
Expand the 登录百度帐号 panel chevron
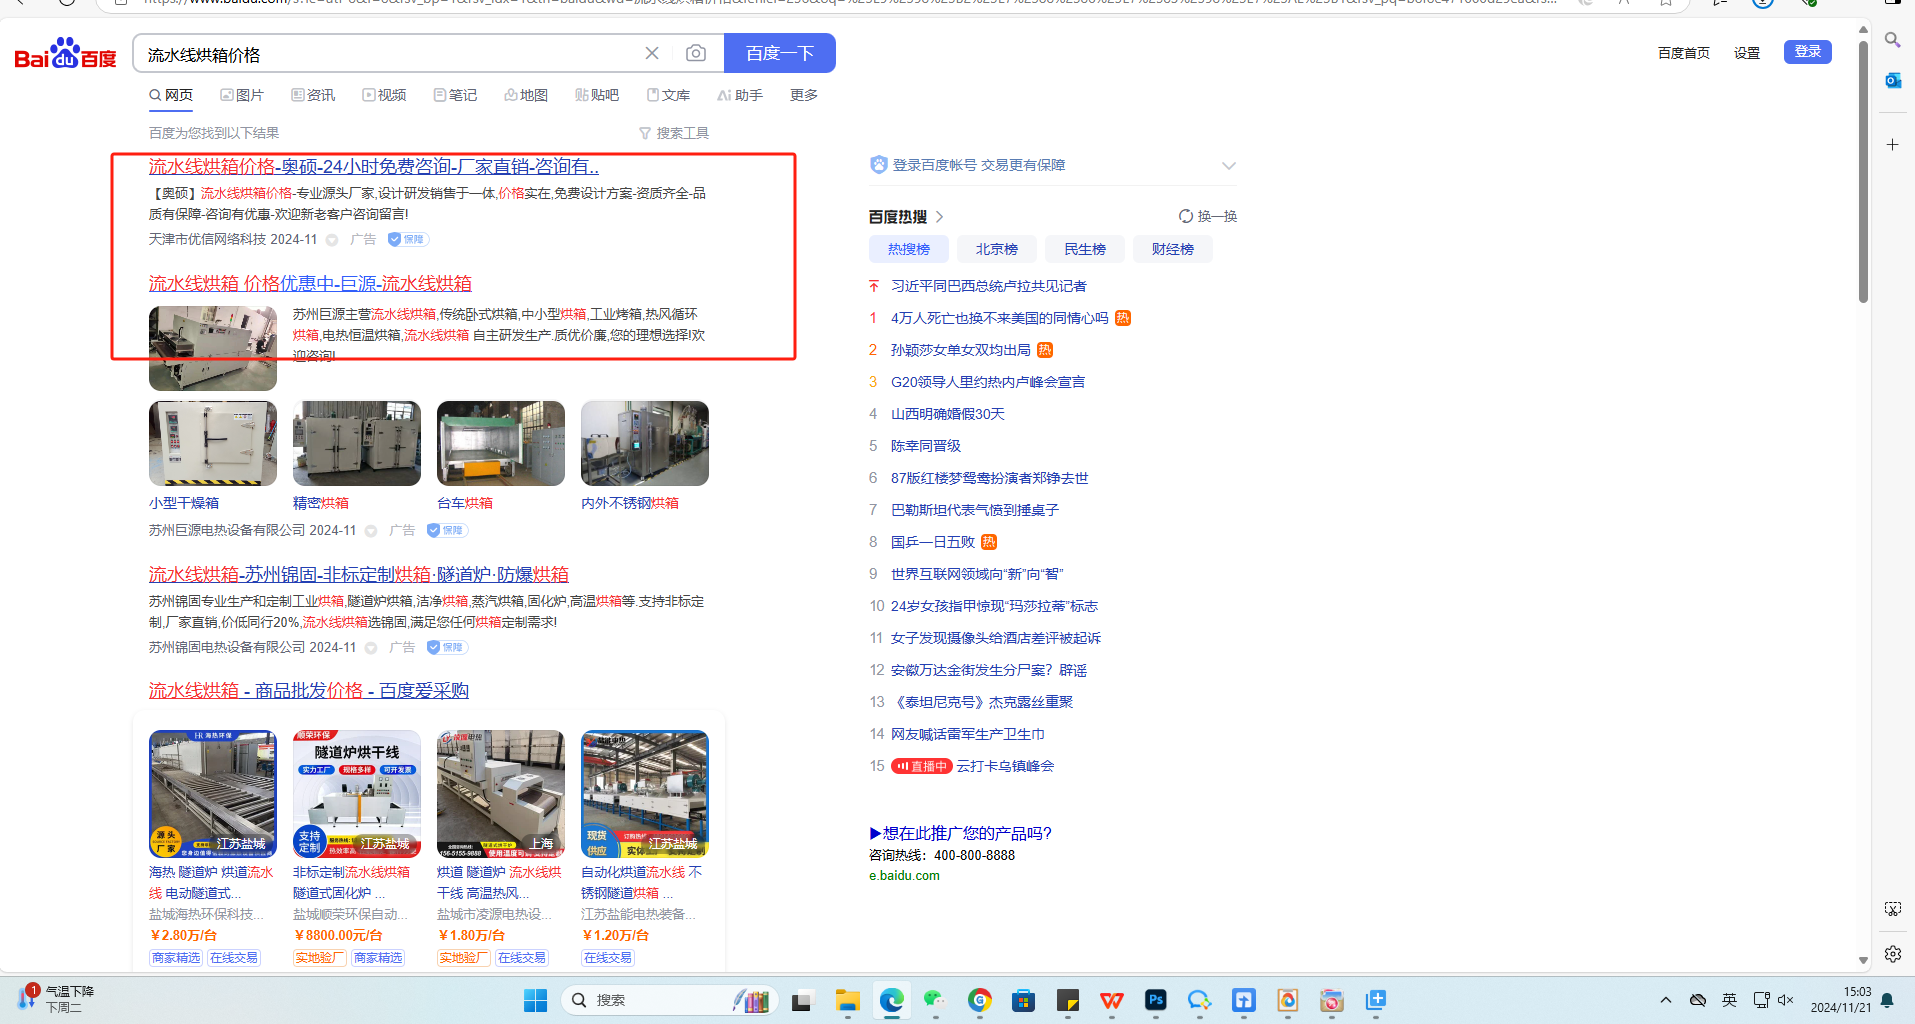(1228, 166)
